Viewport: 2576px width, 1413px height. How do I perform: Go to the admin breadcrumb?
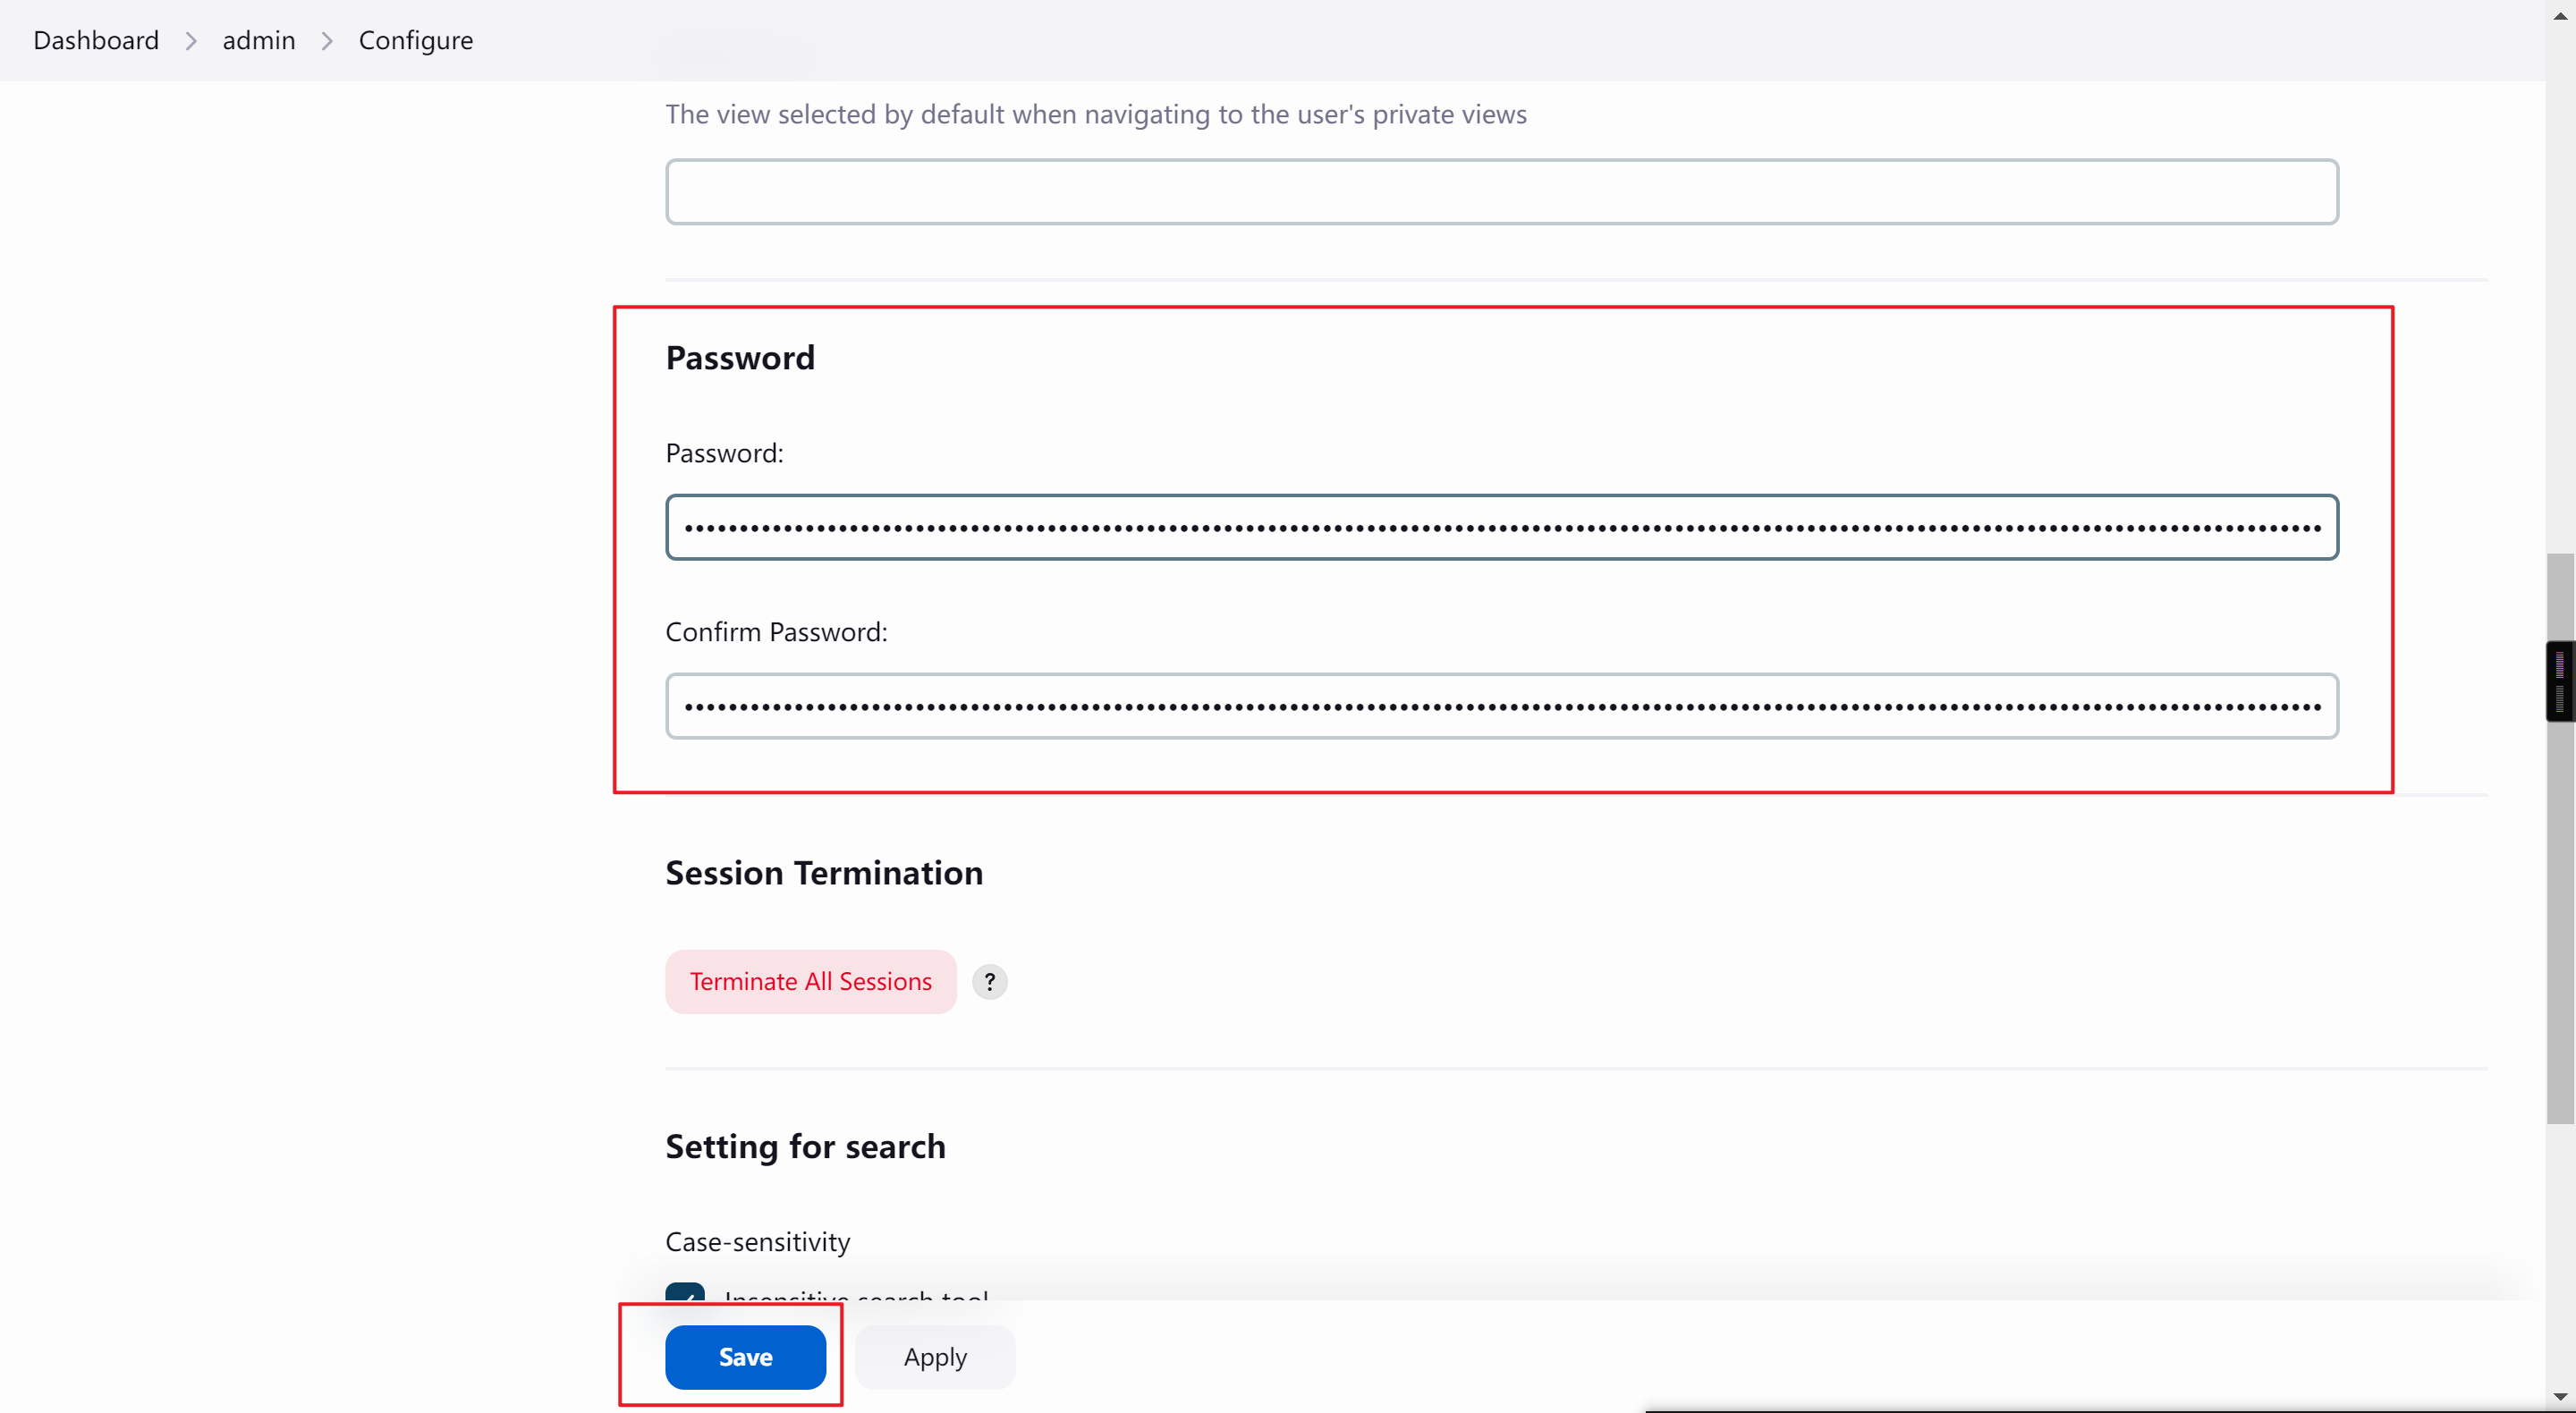click(258, 41)
